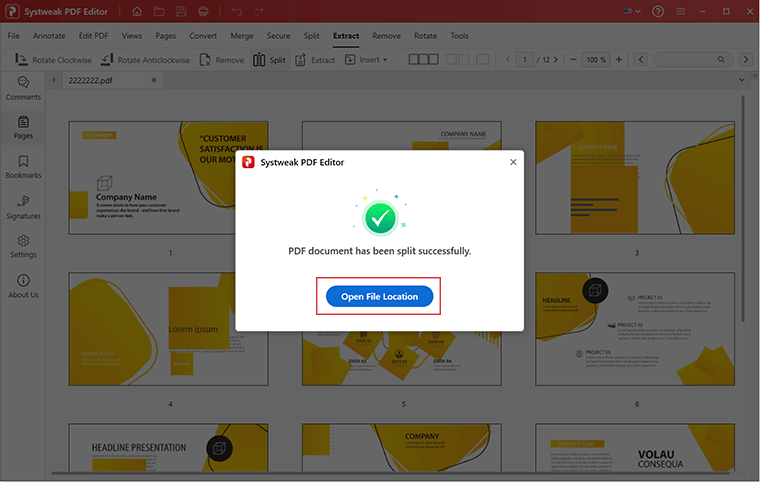Select the Extract menu tab
The image size is (760, 482).
346,36
